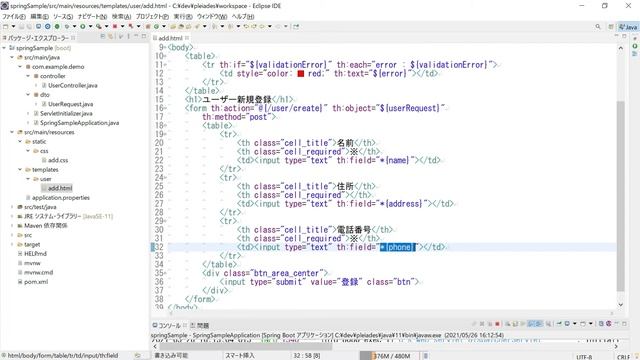Collapse the src/main/java folder
640x360 pixels.
[x=12, y=57]
